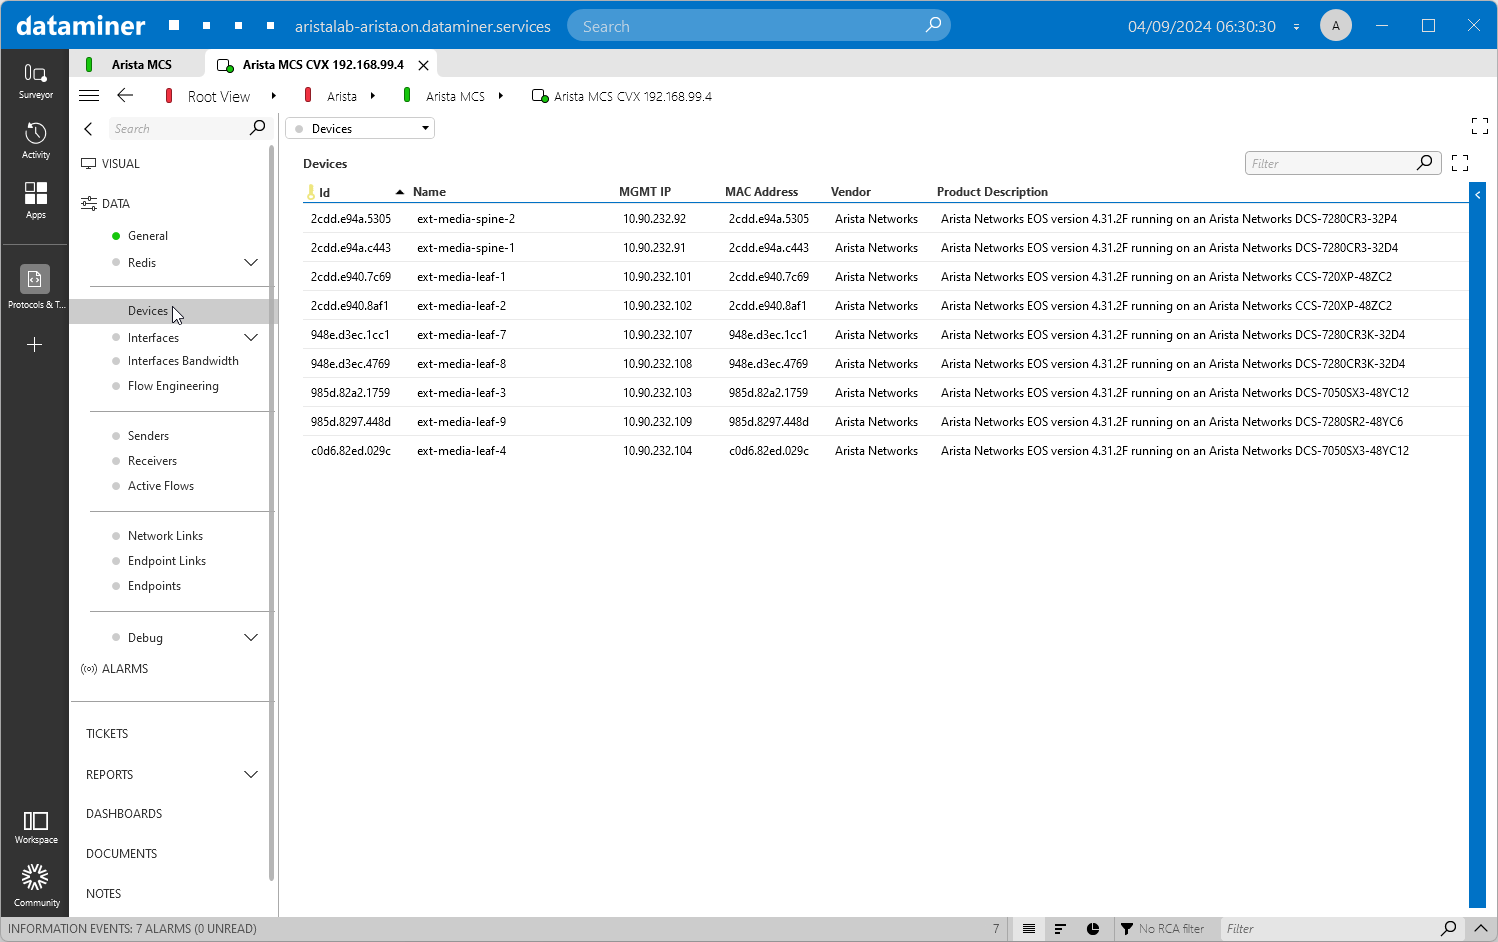1498x942 pixels.
Task: Close the Arista MCS CVX 192.168.99.4 tab
Action: (x=423, y=65)
